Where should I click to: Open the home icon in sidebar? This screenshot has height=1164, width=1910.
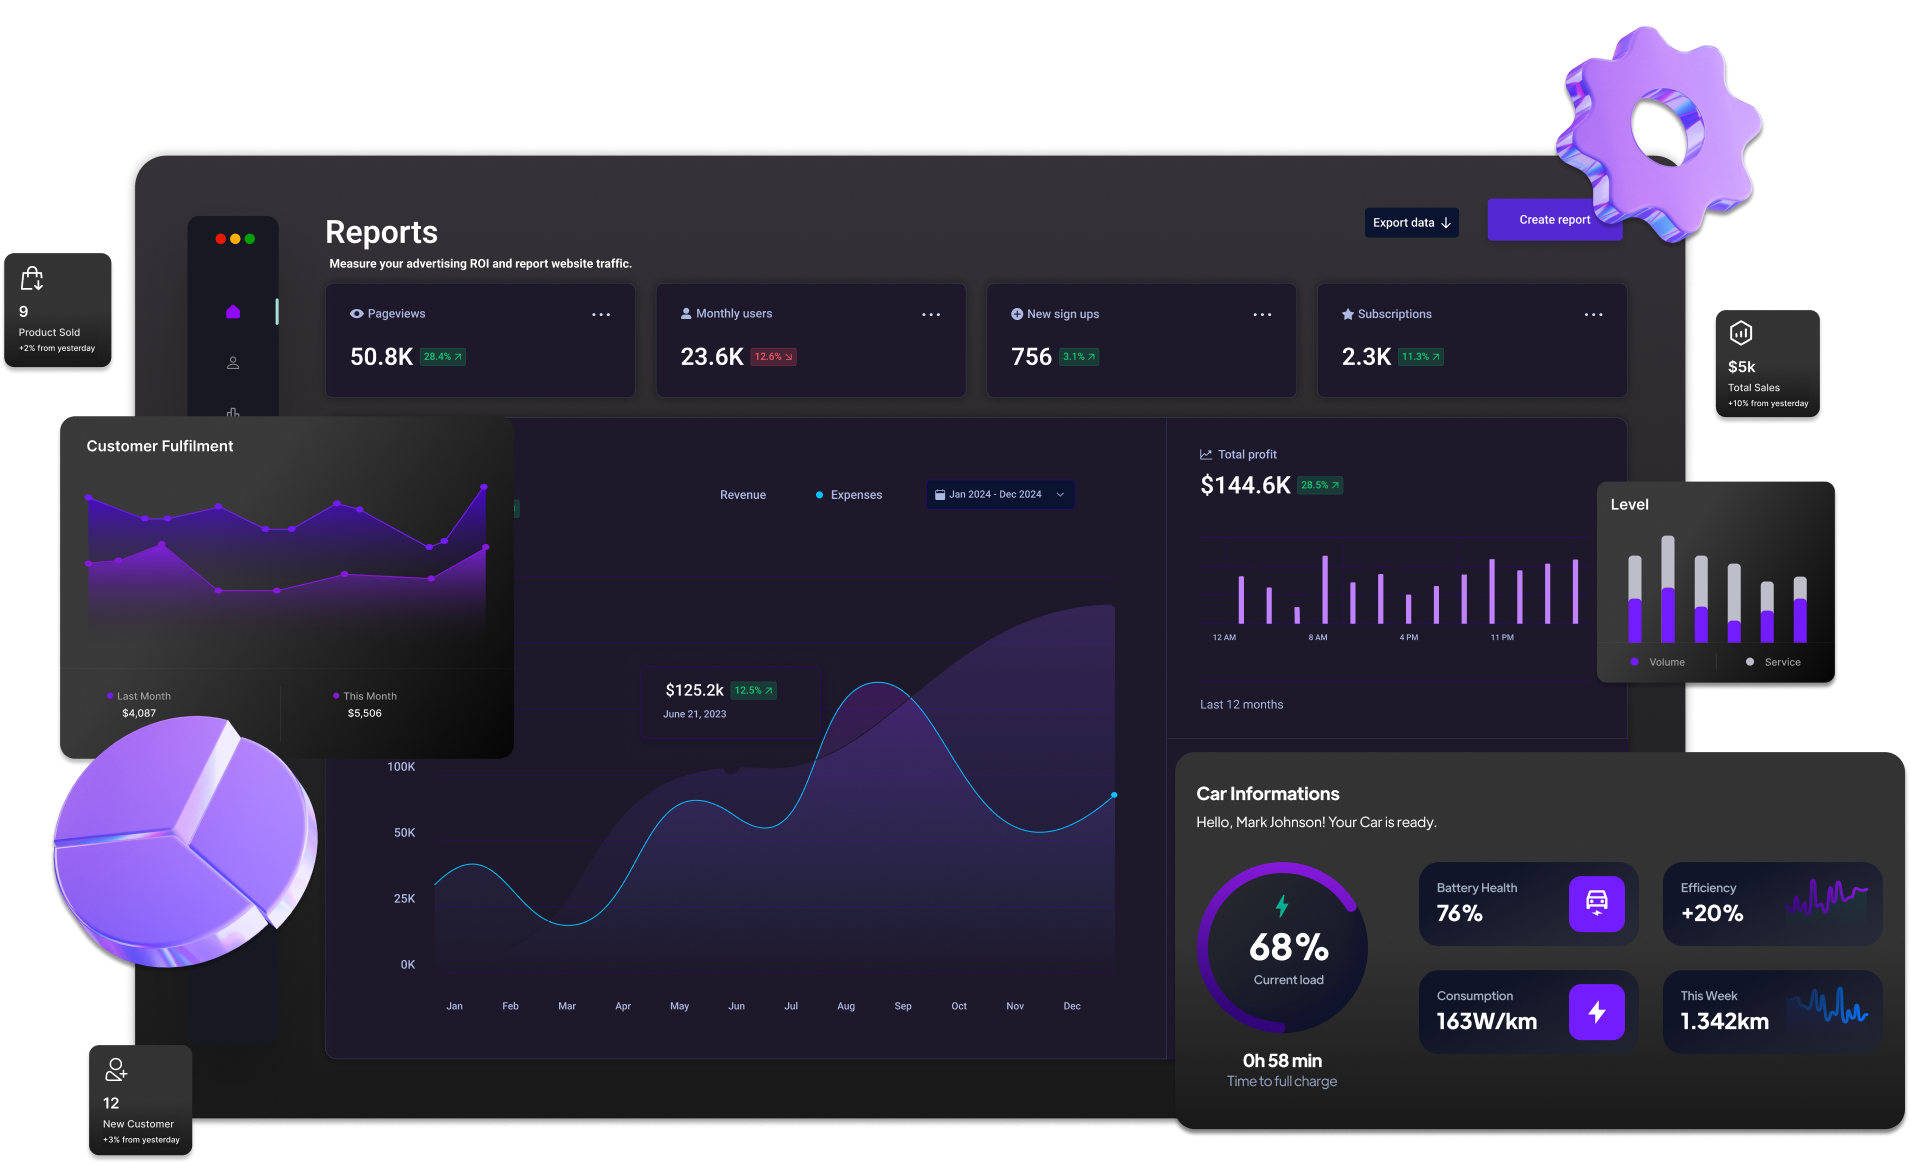[233, 312]
